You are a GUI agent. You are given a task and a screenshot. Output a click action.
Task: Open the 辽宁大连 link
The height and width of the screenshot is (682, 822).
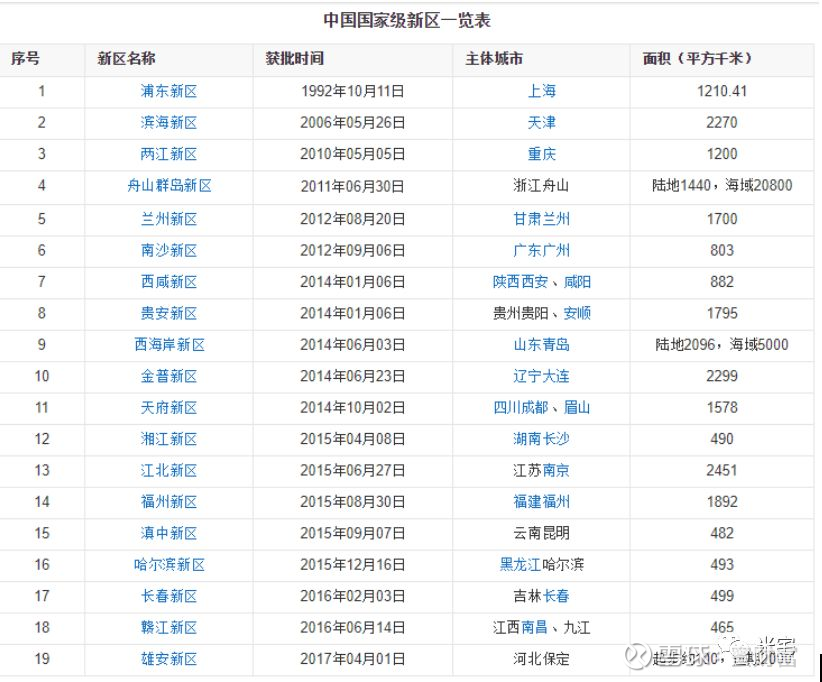[541, 376]
